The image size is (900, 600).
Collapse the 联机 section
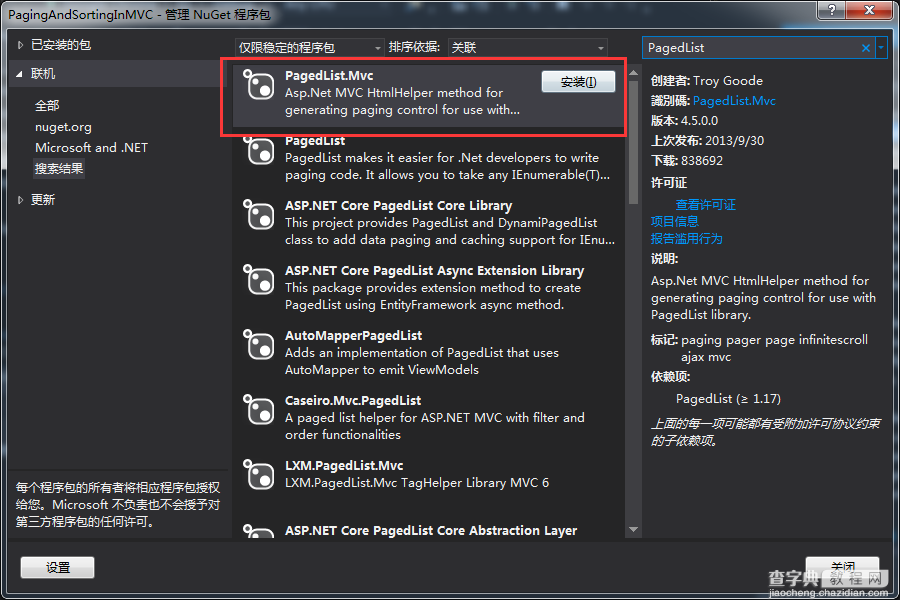[20, 74]
